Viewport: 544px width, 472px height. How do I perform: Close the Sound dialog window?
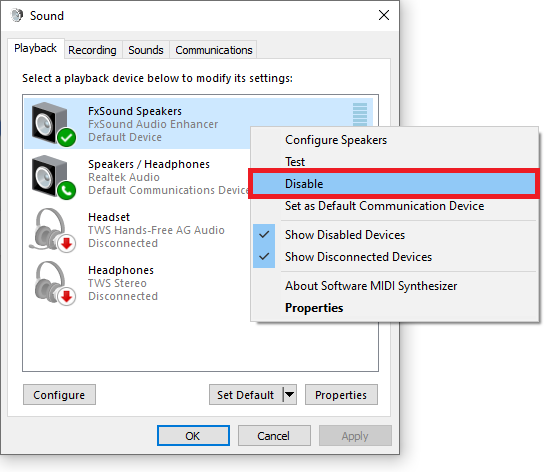(384, 15)
